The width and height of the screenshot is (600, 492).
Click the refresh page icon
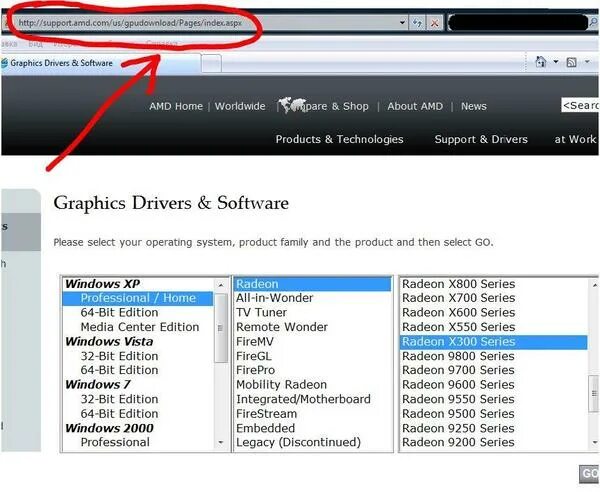coord(417,23)
